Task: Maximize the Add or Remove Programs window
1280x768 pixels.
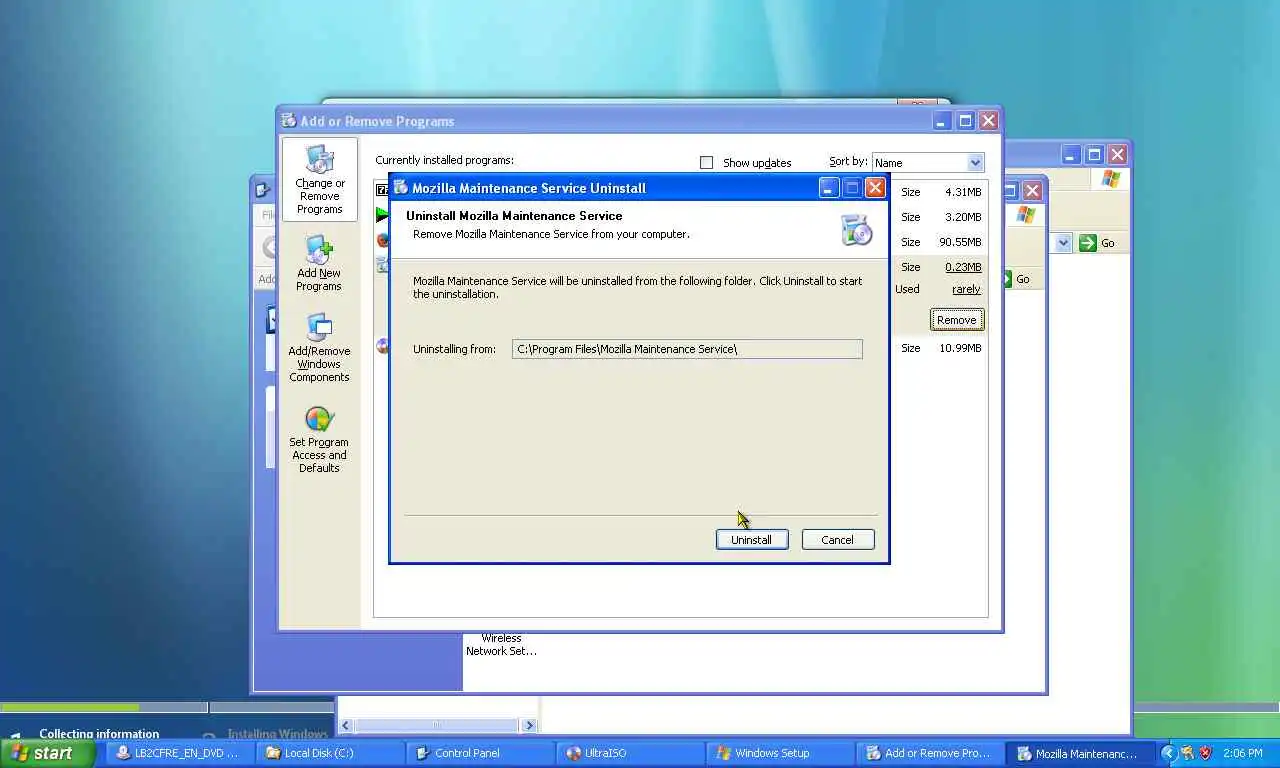Action: 965,121
